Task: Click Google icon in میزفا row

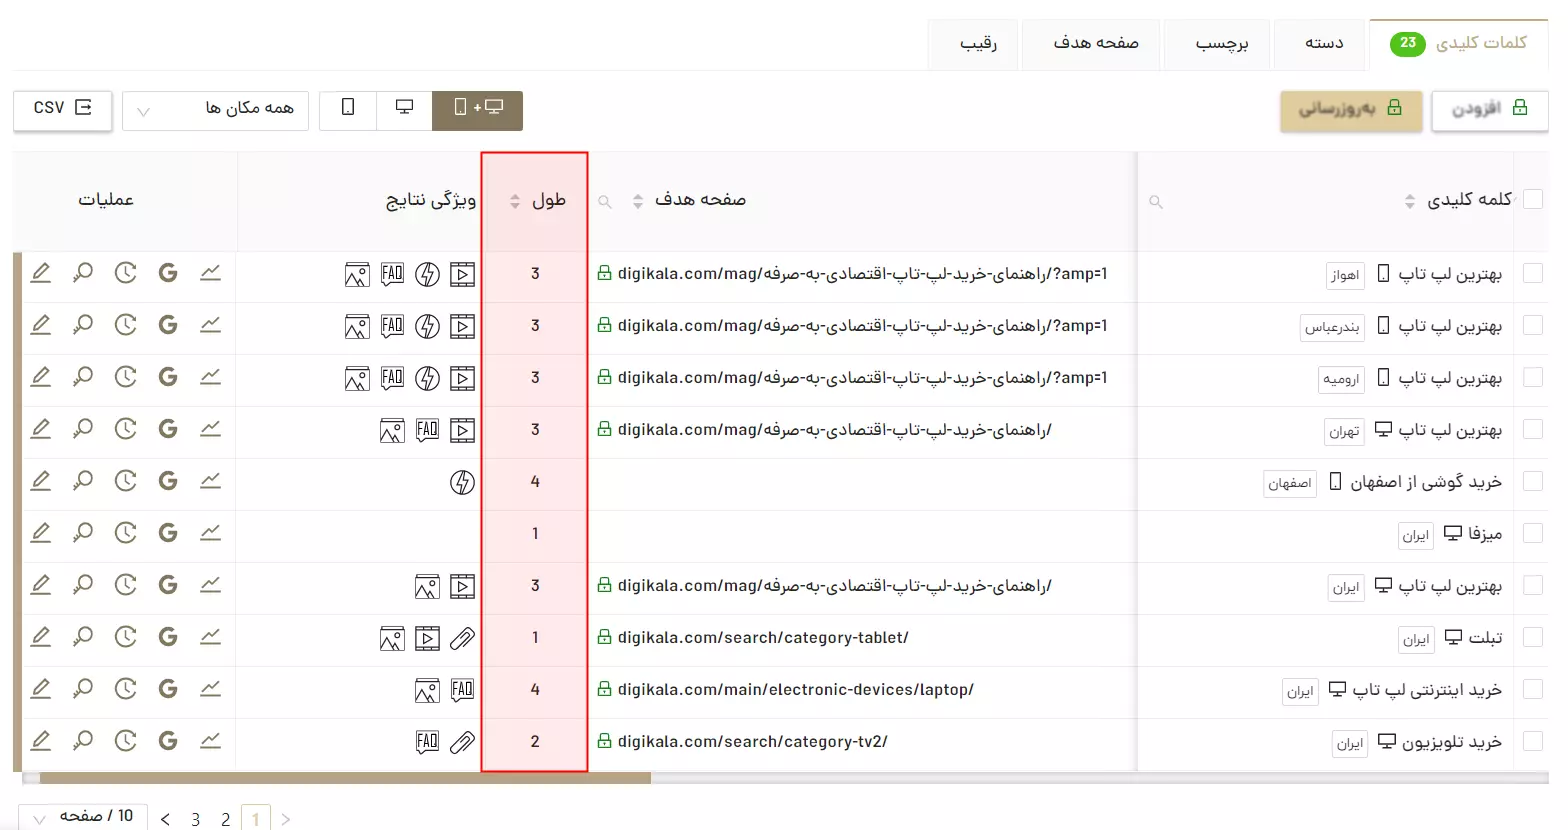Action: click(x=168, y=533)
